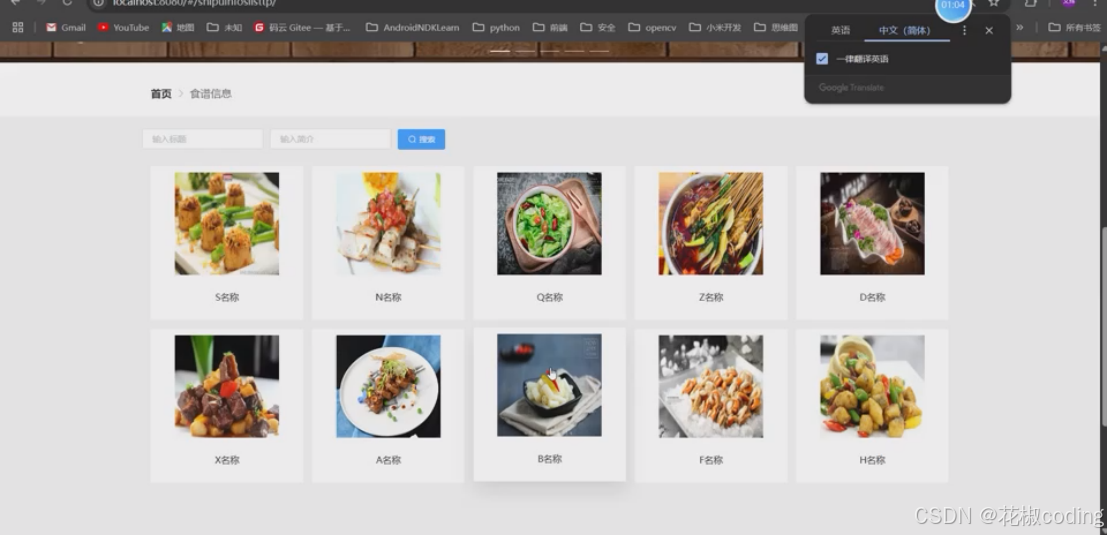This screenshot has width=1108, height=536.
Task: Open the 地图 maps bookmark
Action: click(177, 28)
